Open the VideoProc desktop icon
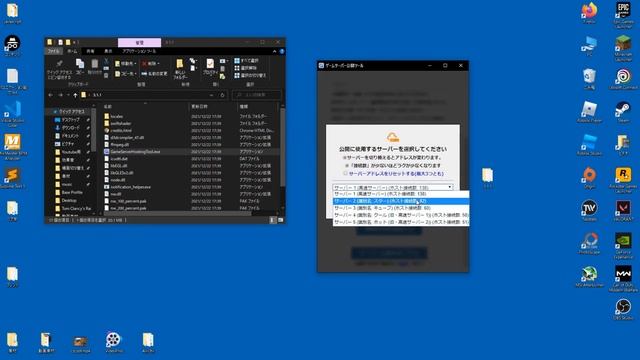Screen dimensions: 640x360 click(x=114, y=342)
